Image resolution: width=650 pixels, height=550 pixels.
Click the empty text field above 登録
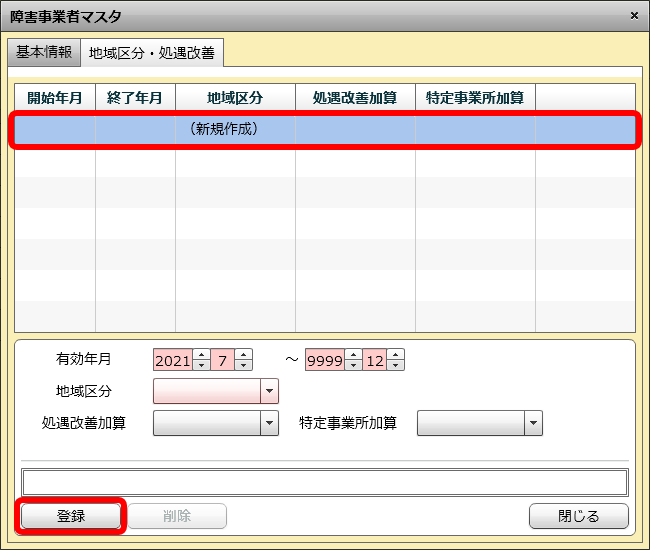[x=324, y=482]
